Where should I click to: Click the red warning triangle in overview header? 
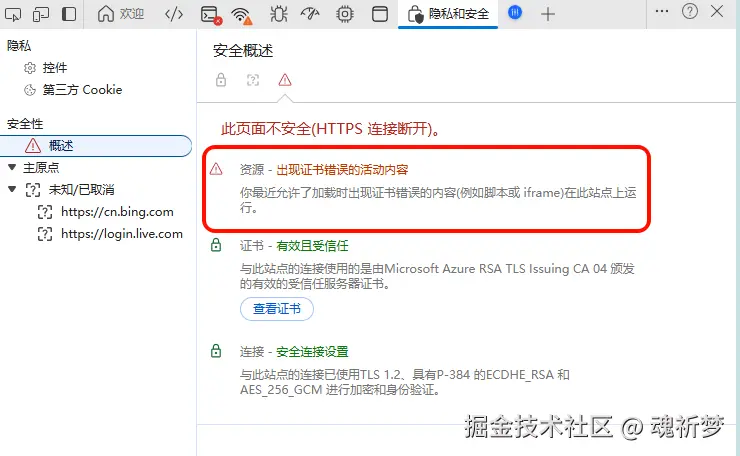285,80
